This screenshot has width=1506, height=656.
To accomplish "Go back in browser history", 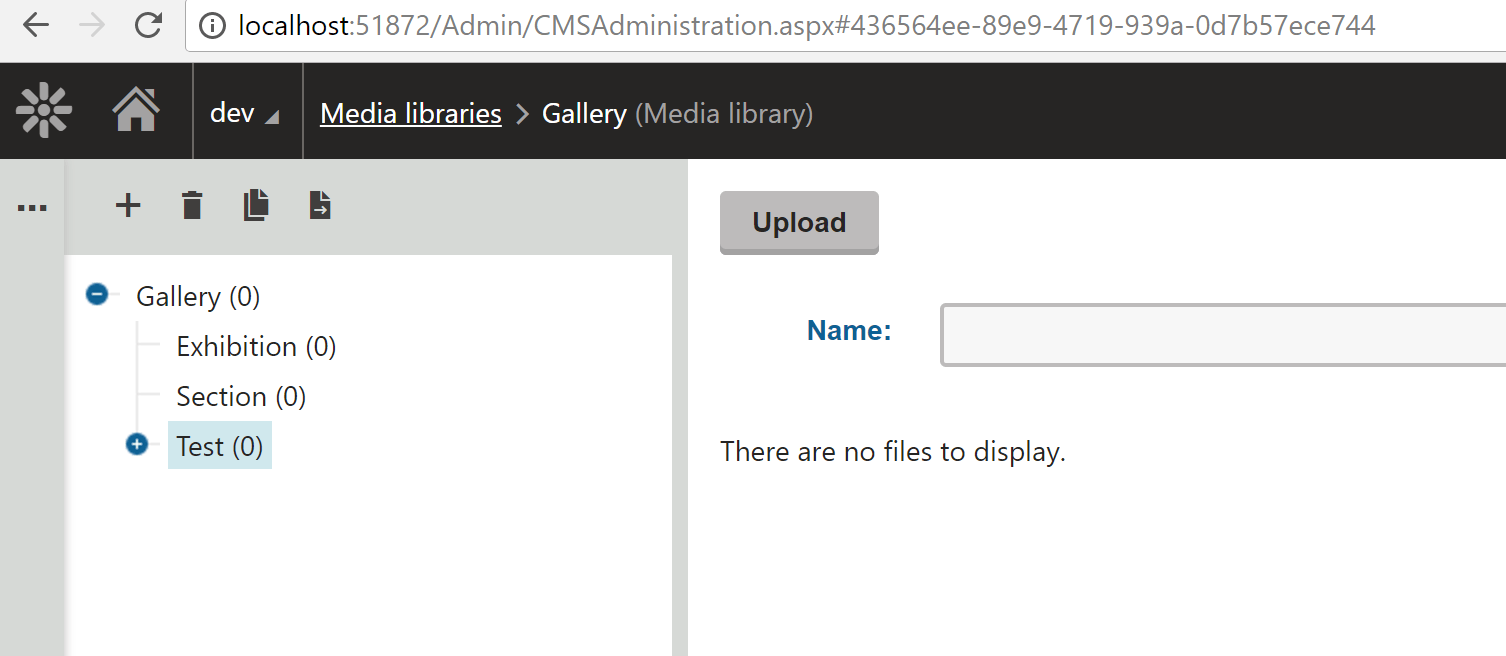I will coord(35,26).
